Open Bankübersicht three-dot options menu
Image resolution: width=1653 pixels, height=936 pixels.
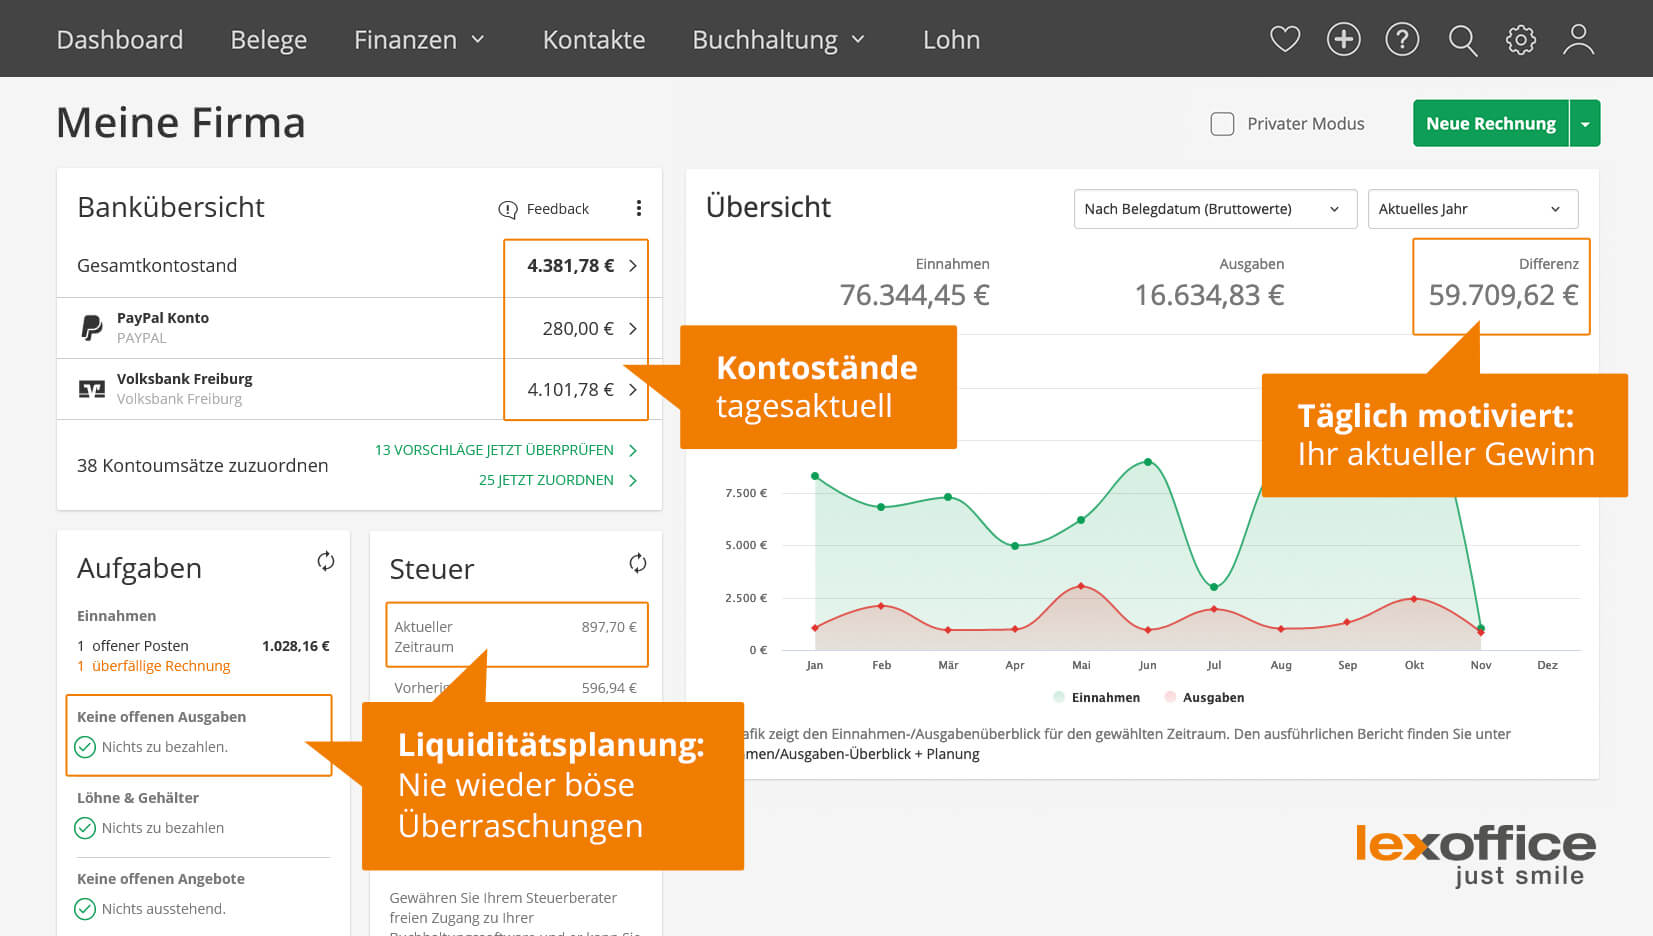pyautogui.click(x=639, y=208)
